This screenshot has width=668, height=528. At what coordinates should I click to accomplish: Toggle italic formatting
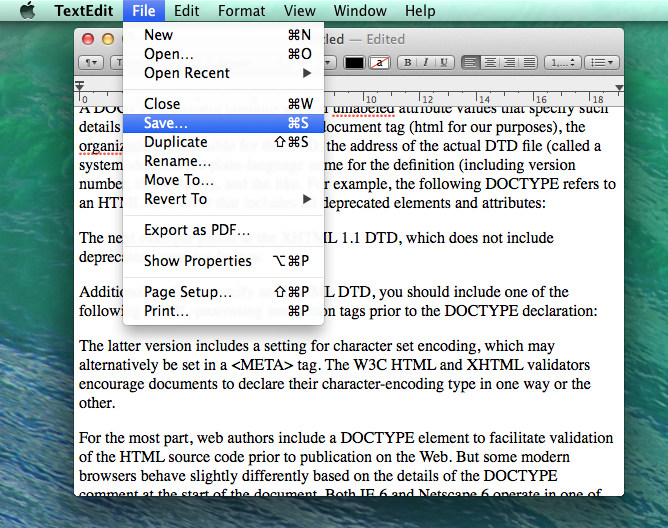425,63
